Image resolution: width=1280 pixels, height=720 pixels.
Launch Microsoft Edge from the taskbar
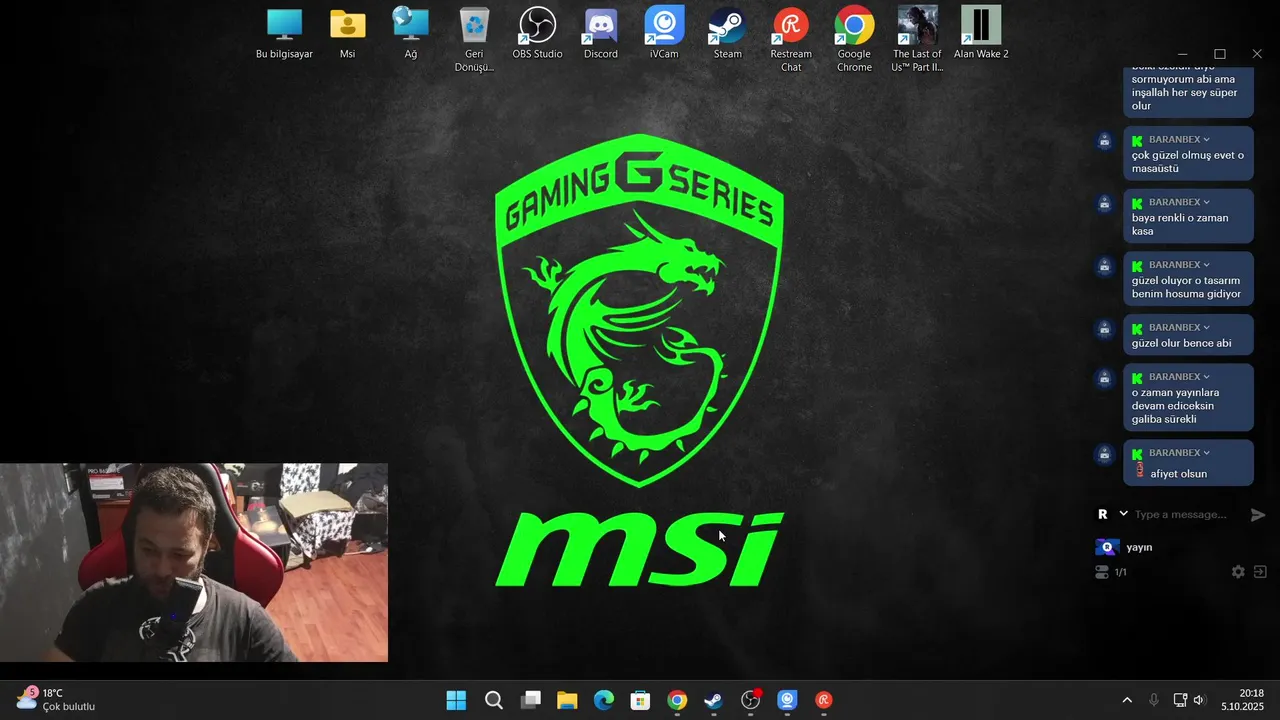tap(603, 700)
